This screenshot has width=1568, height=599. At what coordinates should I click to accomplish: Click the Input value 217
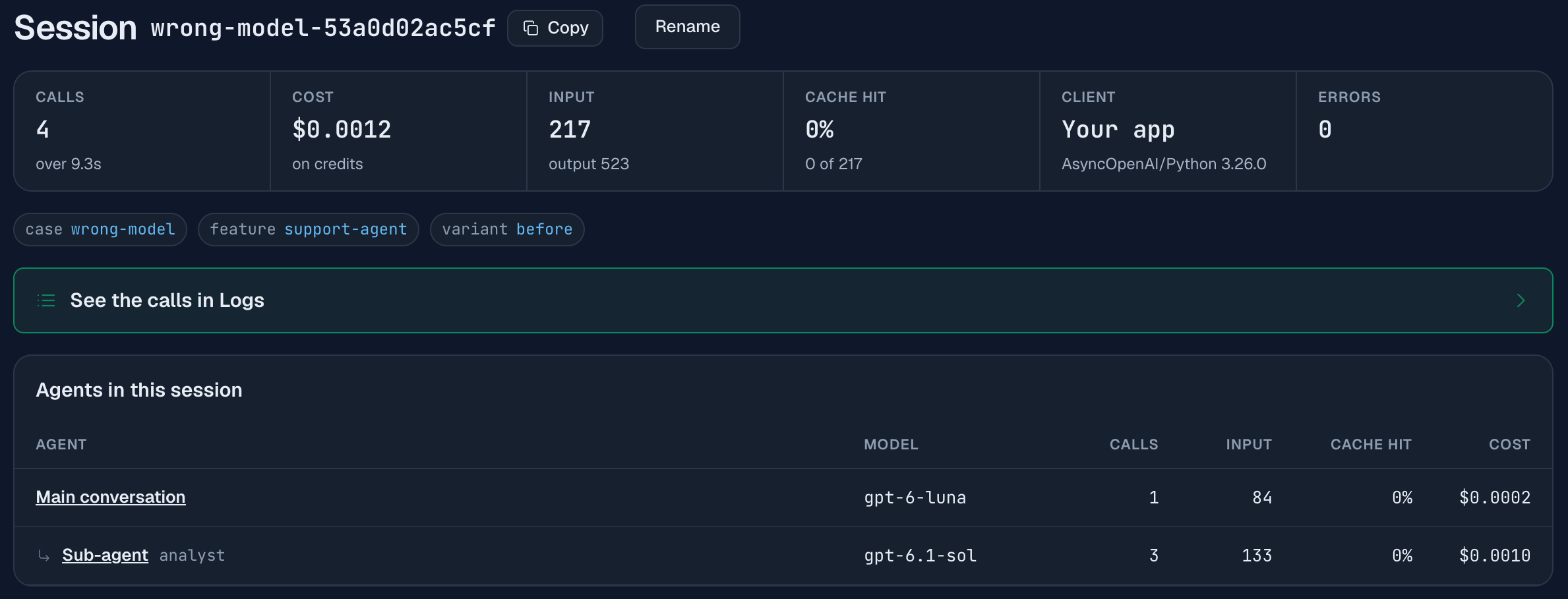570,130
